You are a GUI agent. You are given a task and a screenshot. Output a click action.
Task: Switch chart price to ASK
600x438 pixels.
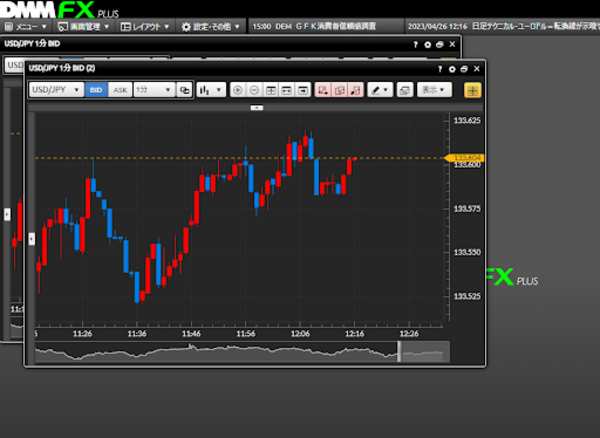(x=120, y=89)
